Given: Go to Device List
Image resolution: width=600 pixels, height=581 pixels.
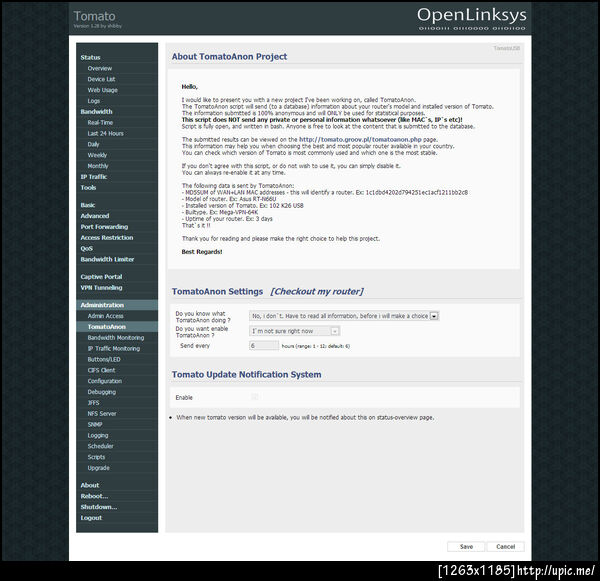Looking at the screenshot, I should pos(101,79).
